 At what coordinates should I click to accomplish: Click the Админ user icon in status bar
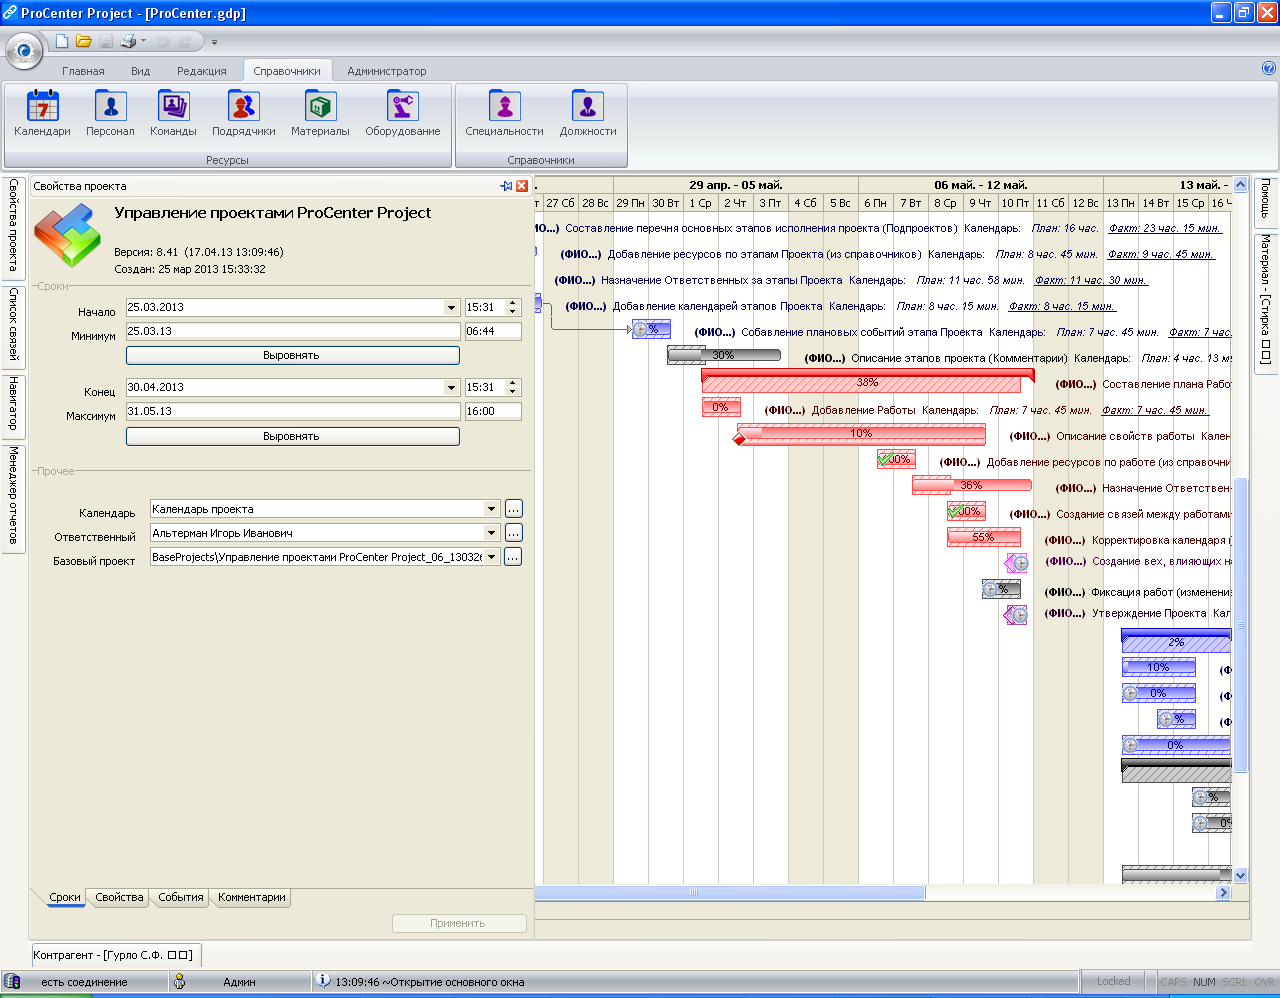click(179, 981)
